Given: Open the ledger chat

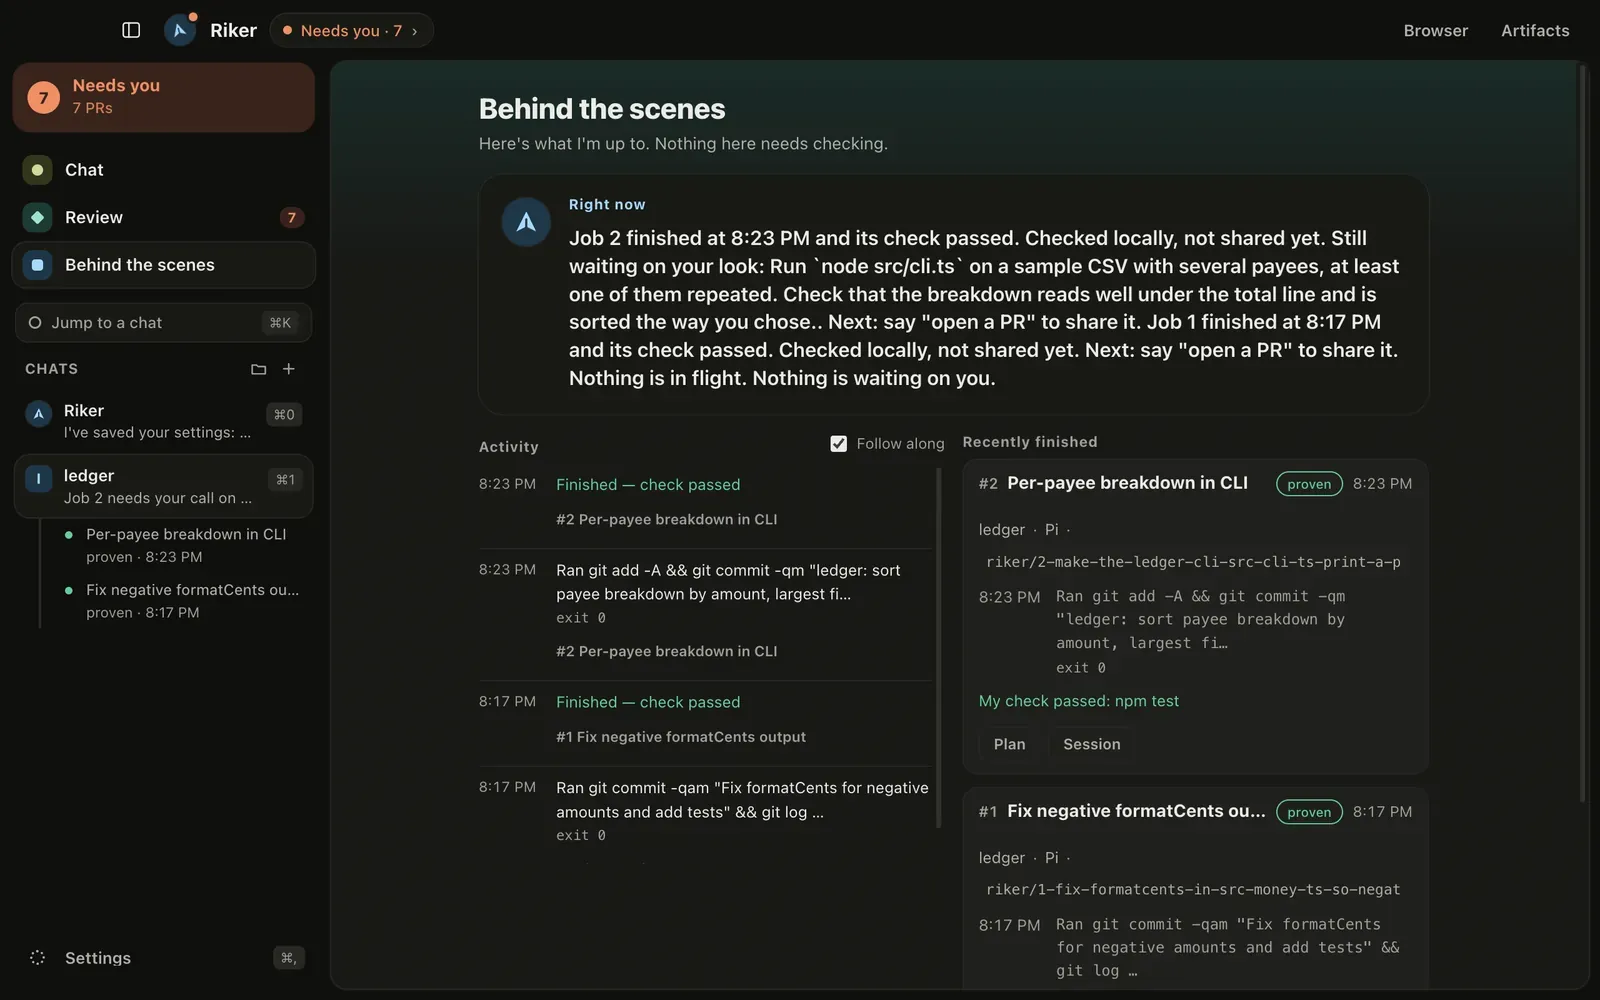Looking at the screenshot, I should pos(164,486).
